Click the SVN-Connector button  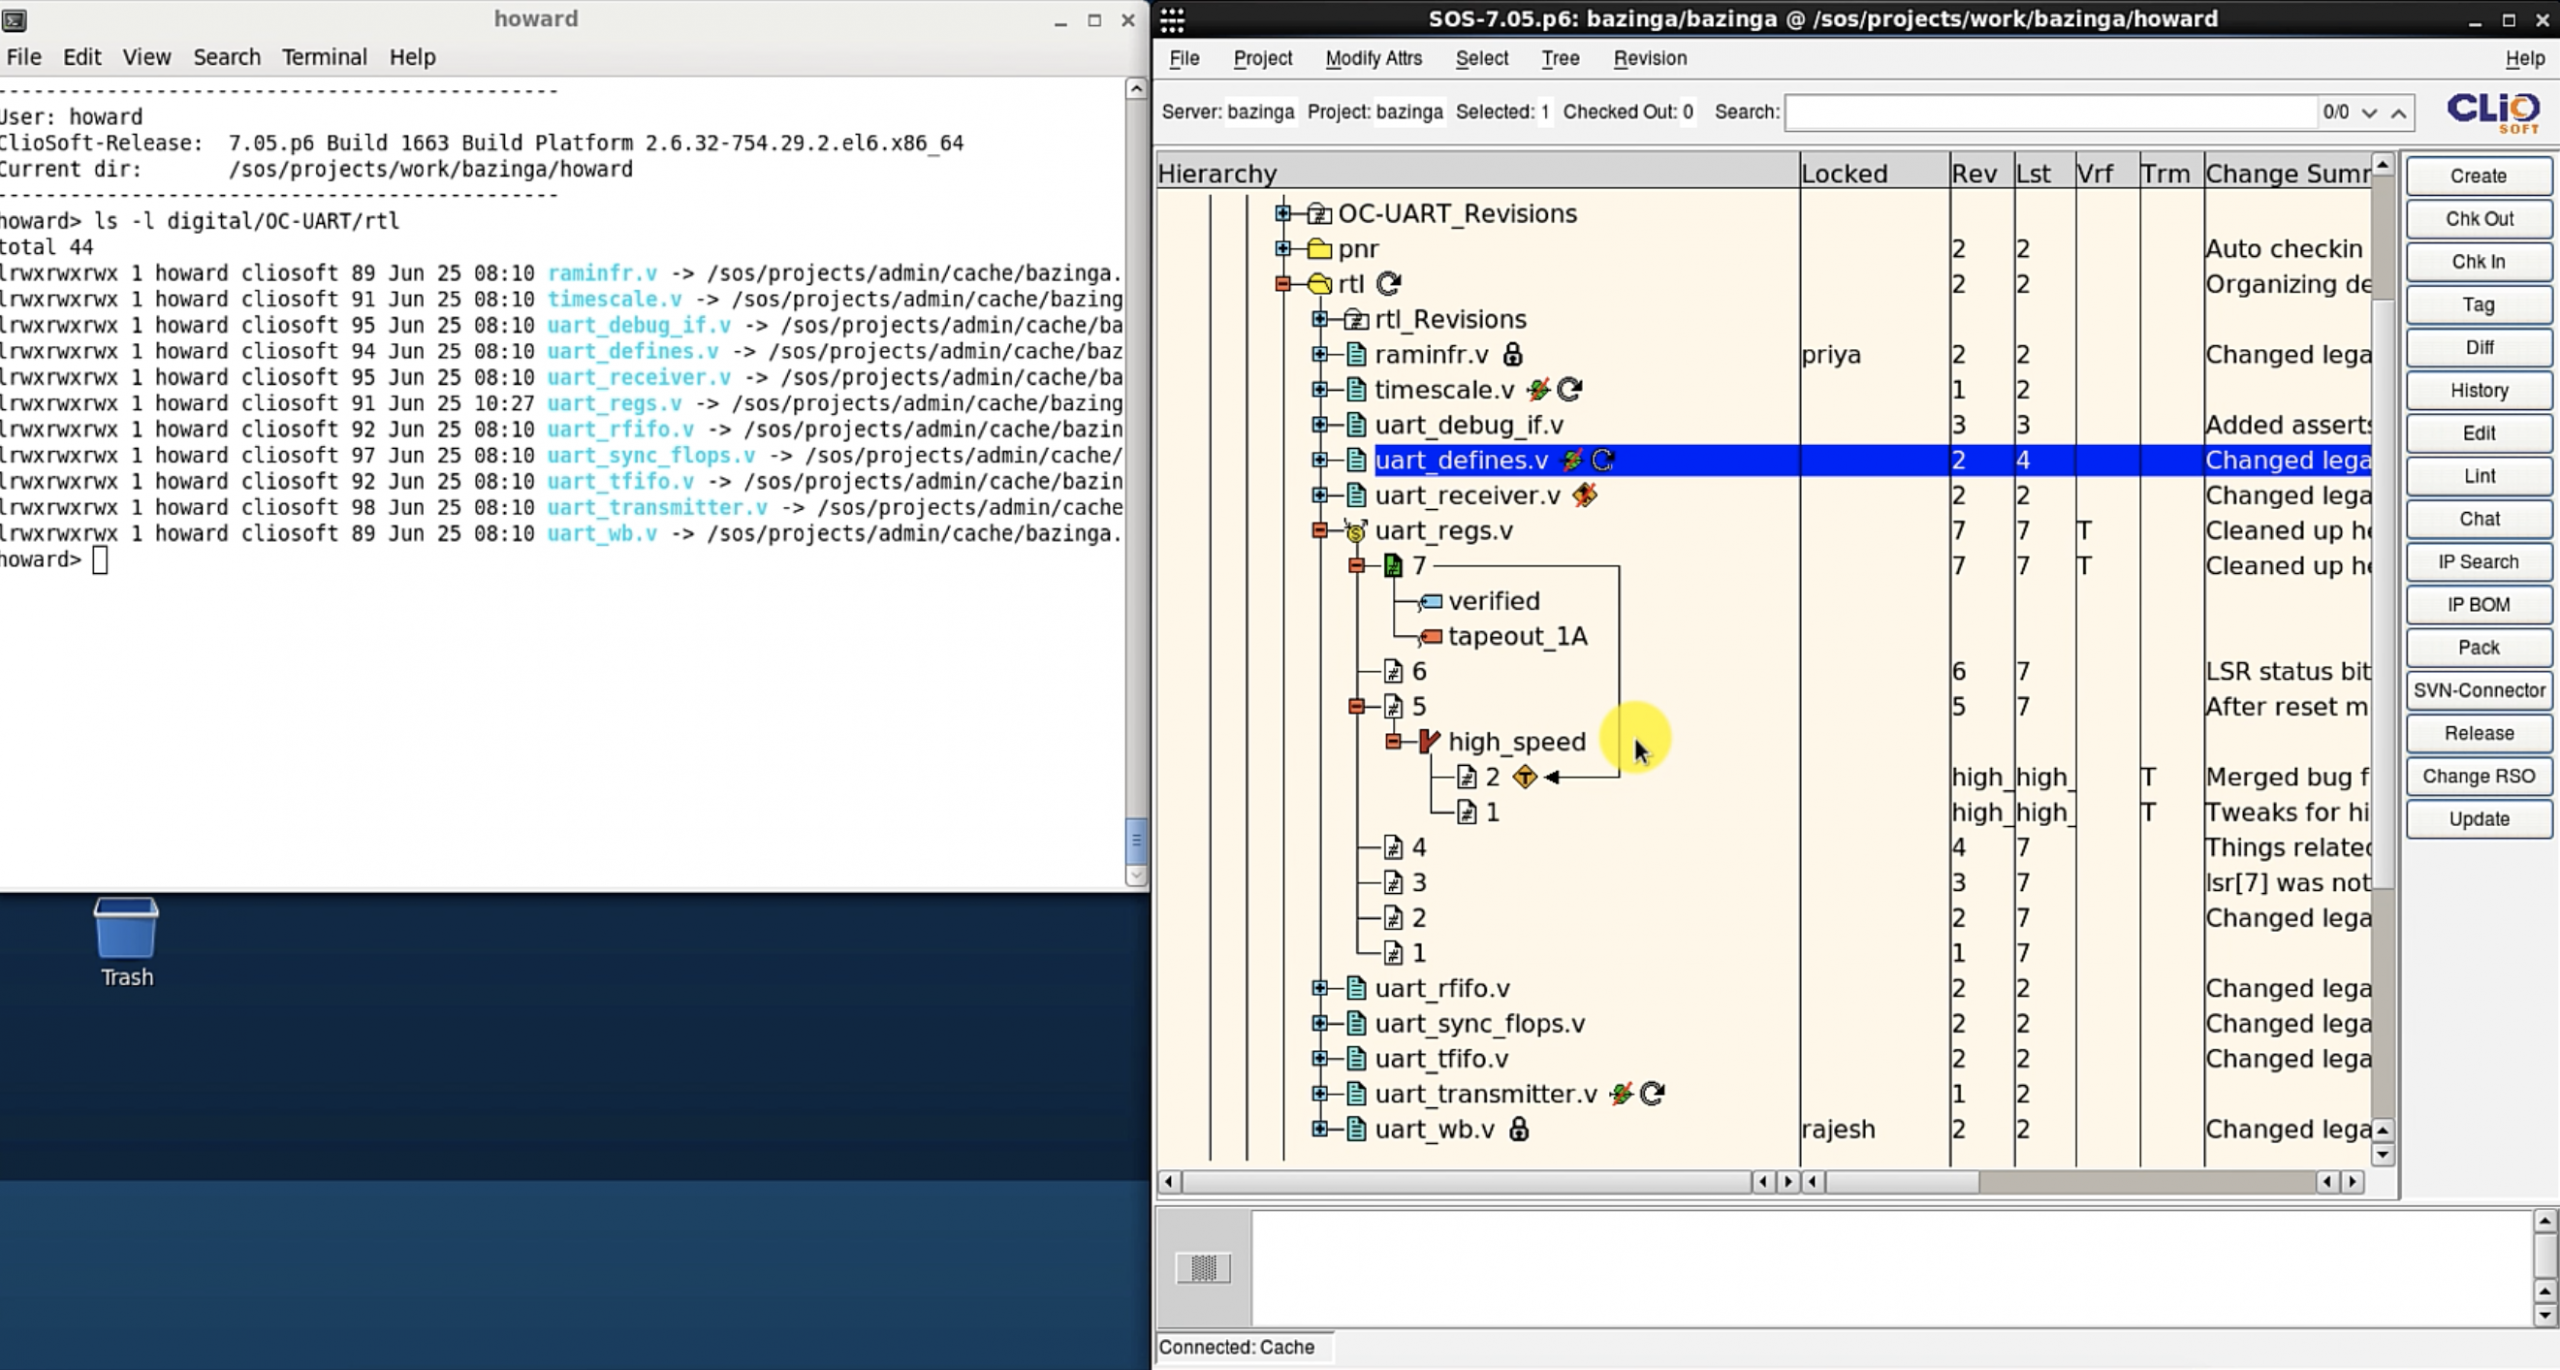[2478, 690]
